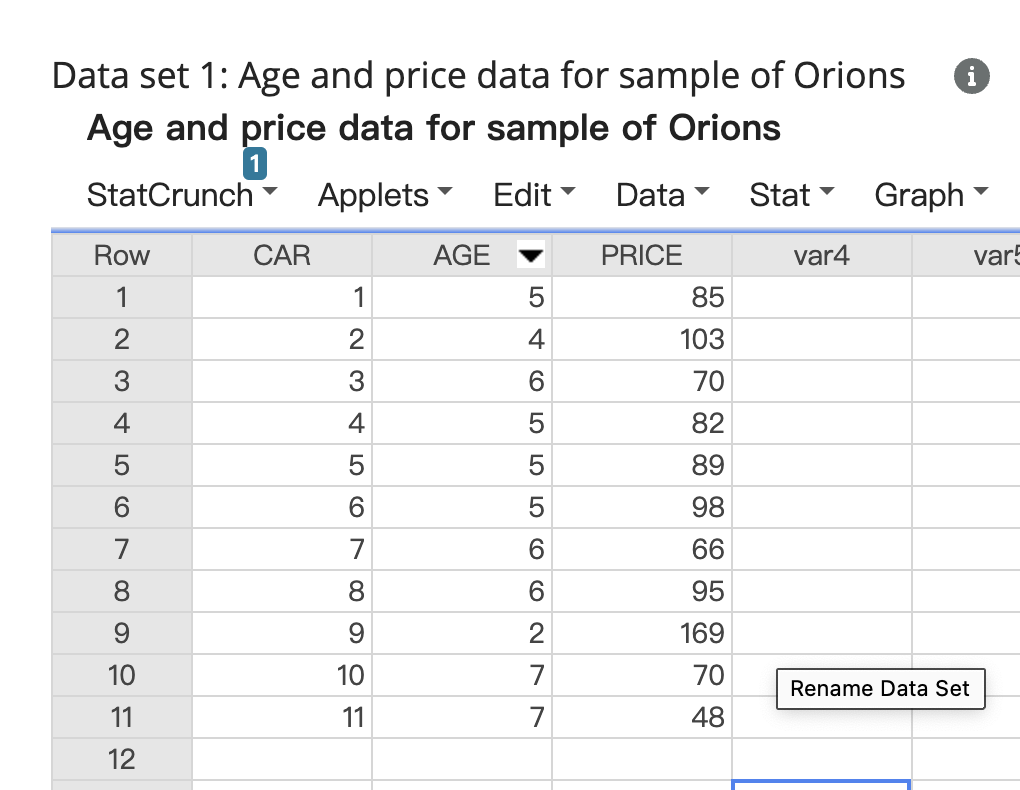1020x790 pixels.
Task: Select row number 8
Action: tap(122, 591)
